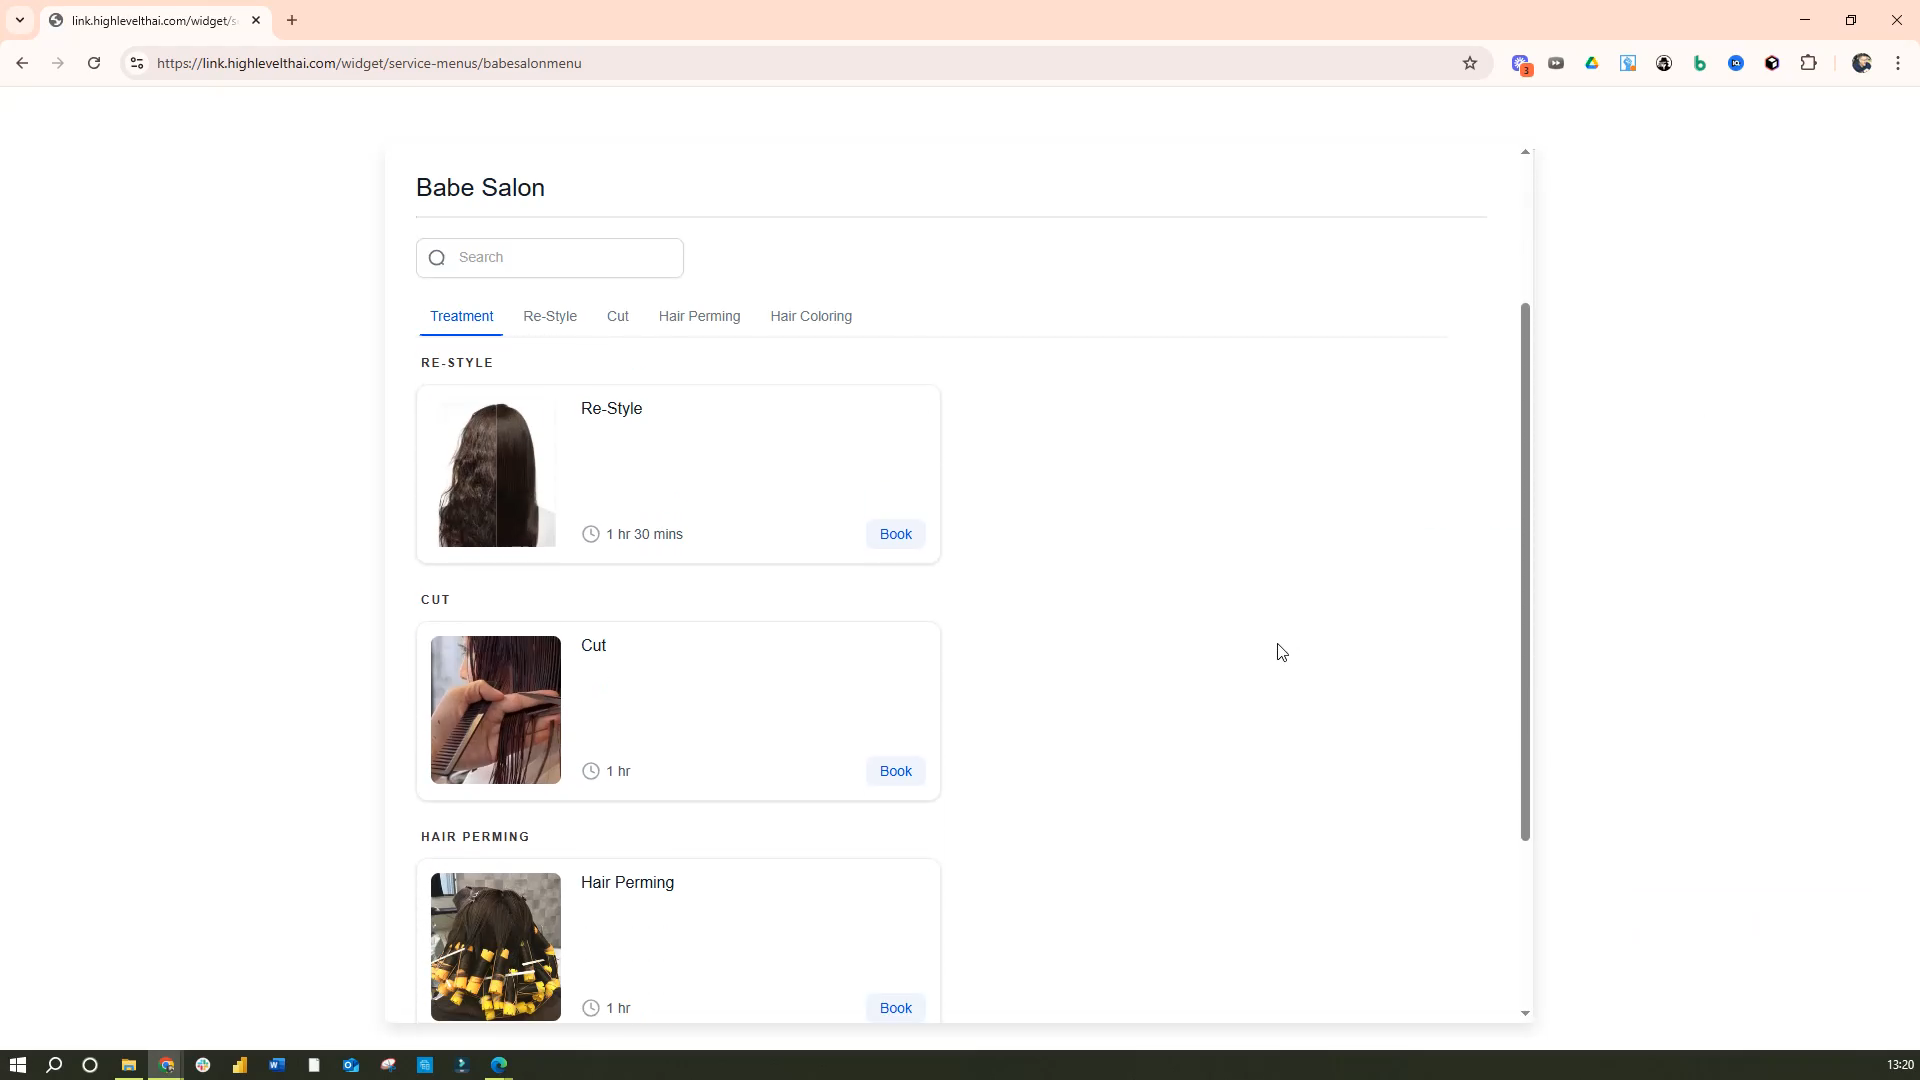Switch to the Re-Style tab

(x=549, y=316)
